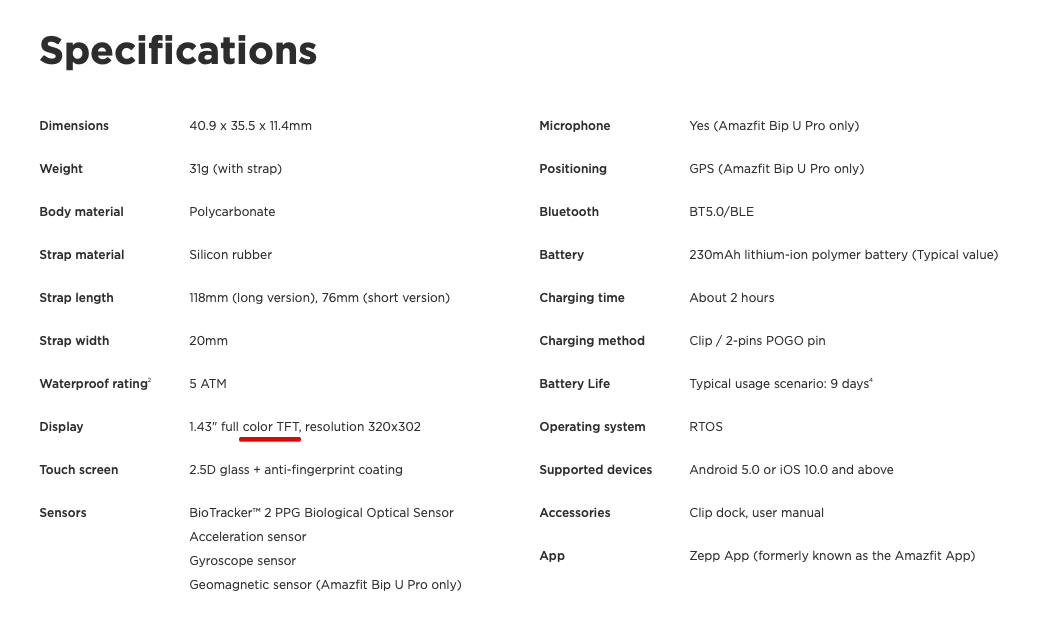Click the footnote 4 after "9 days"

click(x=871, y=380)
